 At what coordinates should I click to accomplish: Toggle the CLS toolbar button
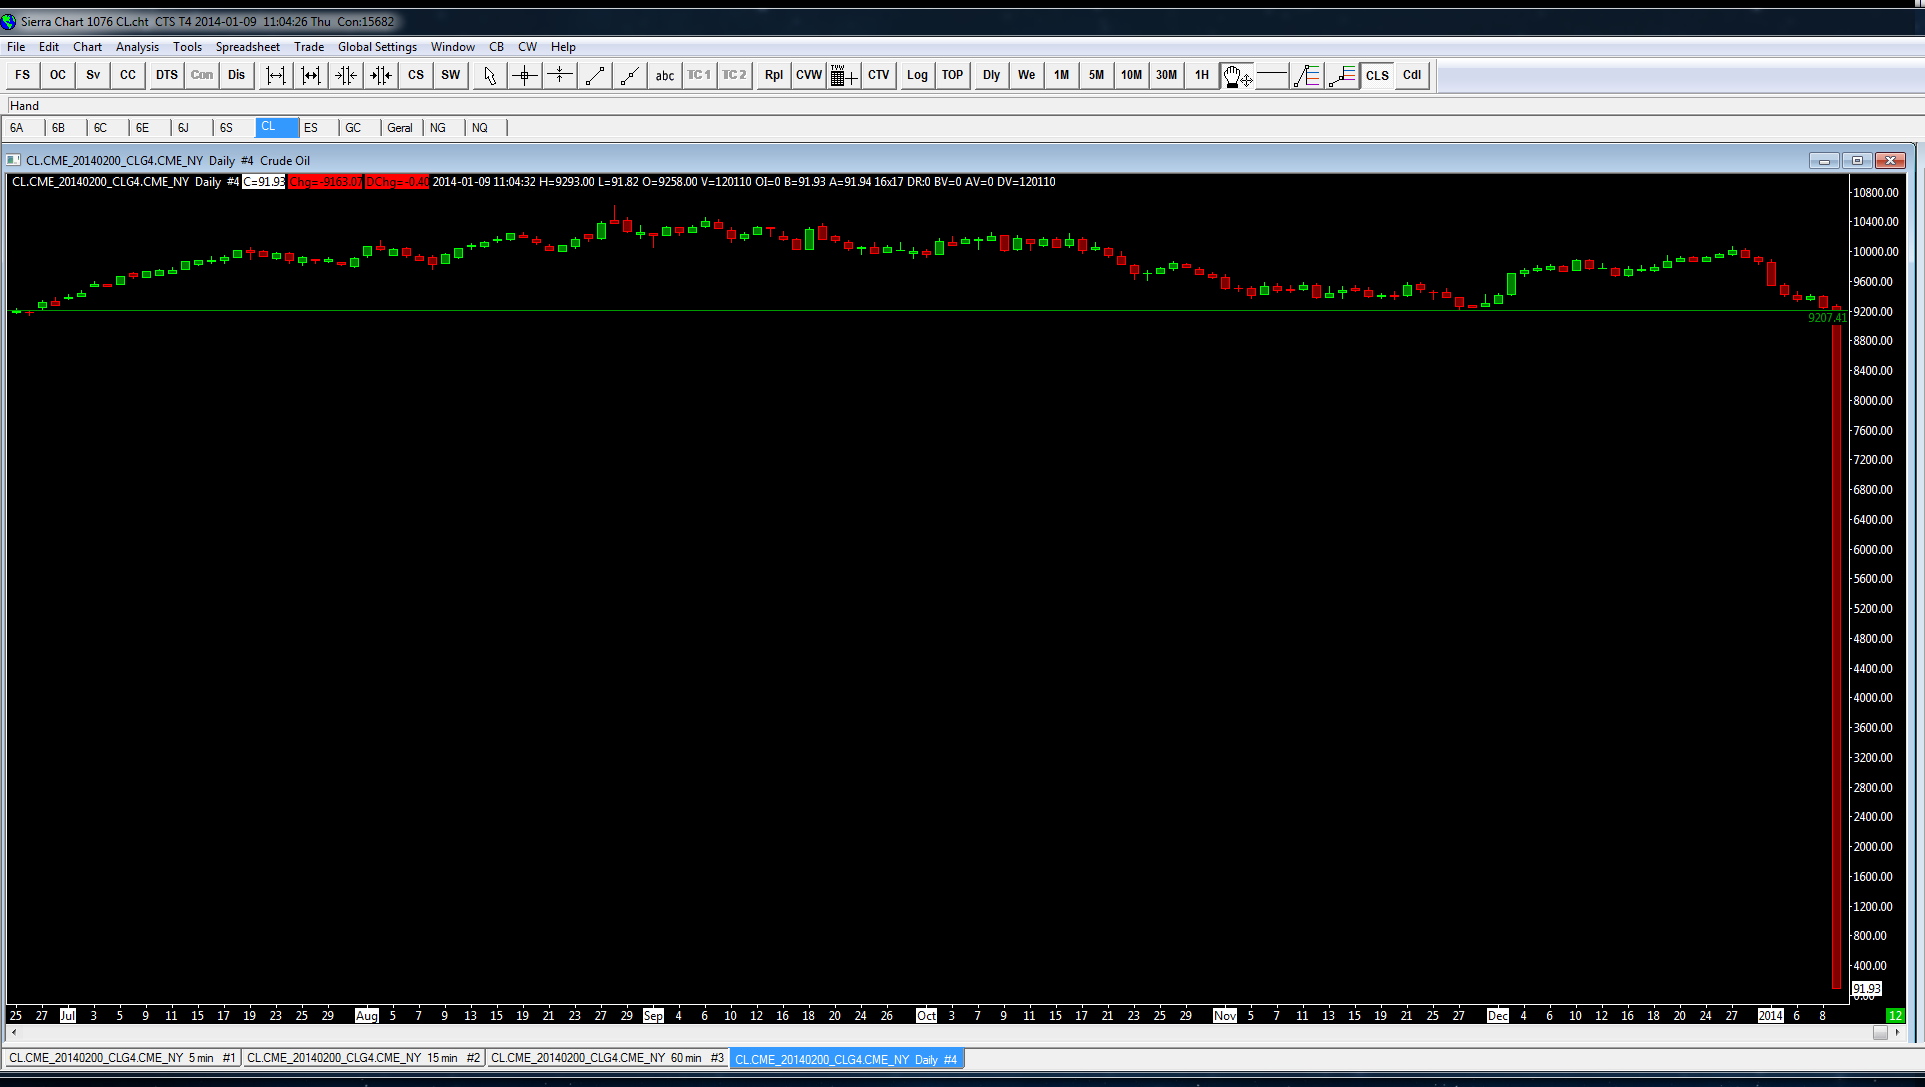1377,75
